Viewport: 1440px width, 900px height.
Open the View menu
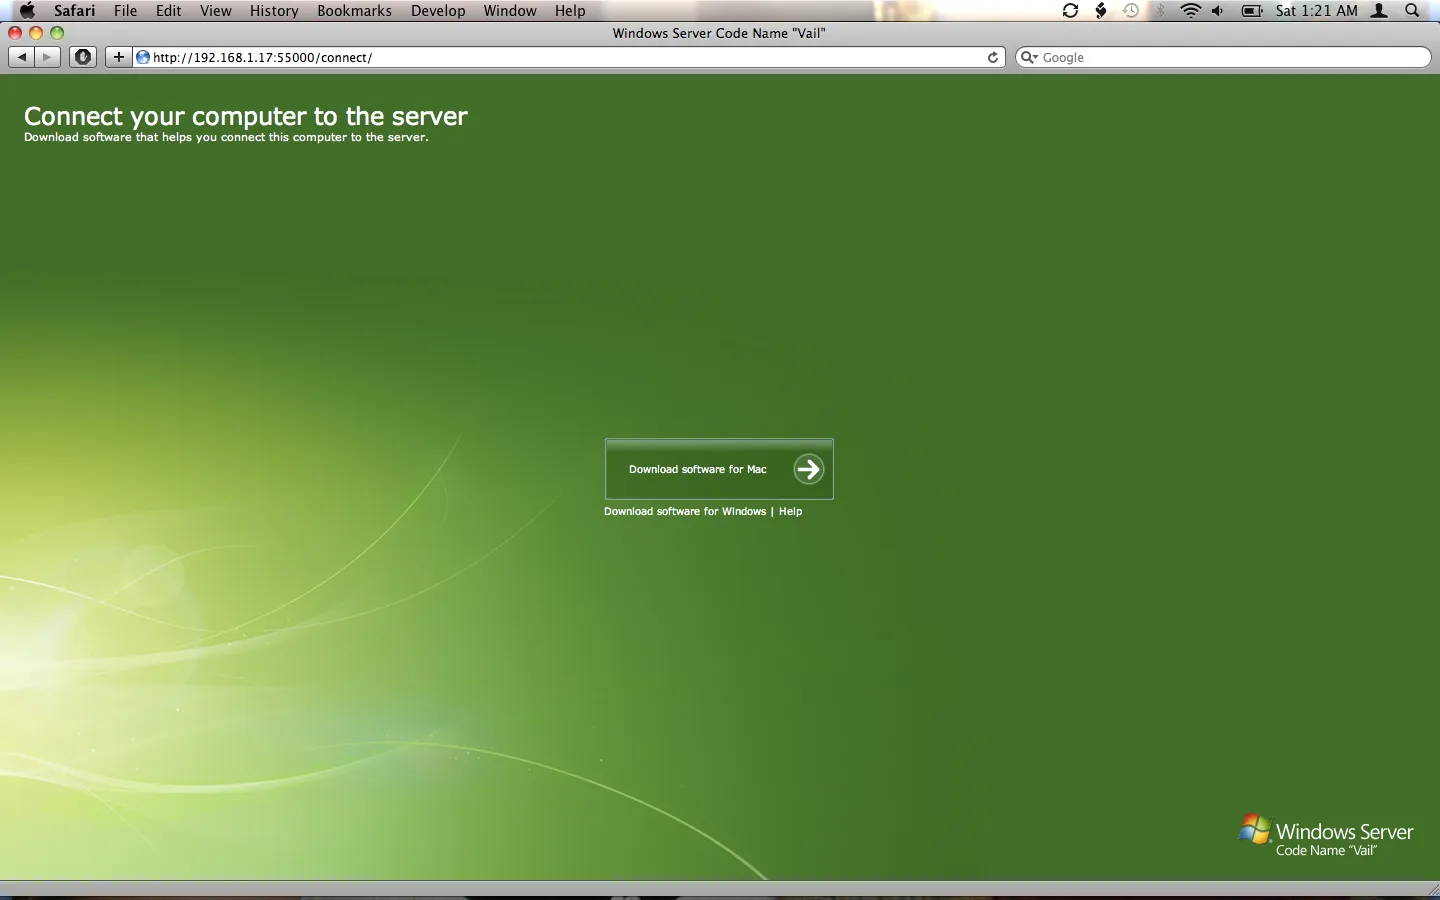pos(215,10)
